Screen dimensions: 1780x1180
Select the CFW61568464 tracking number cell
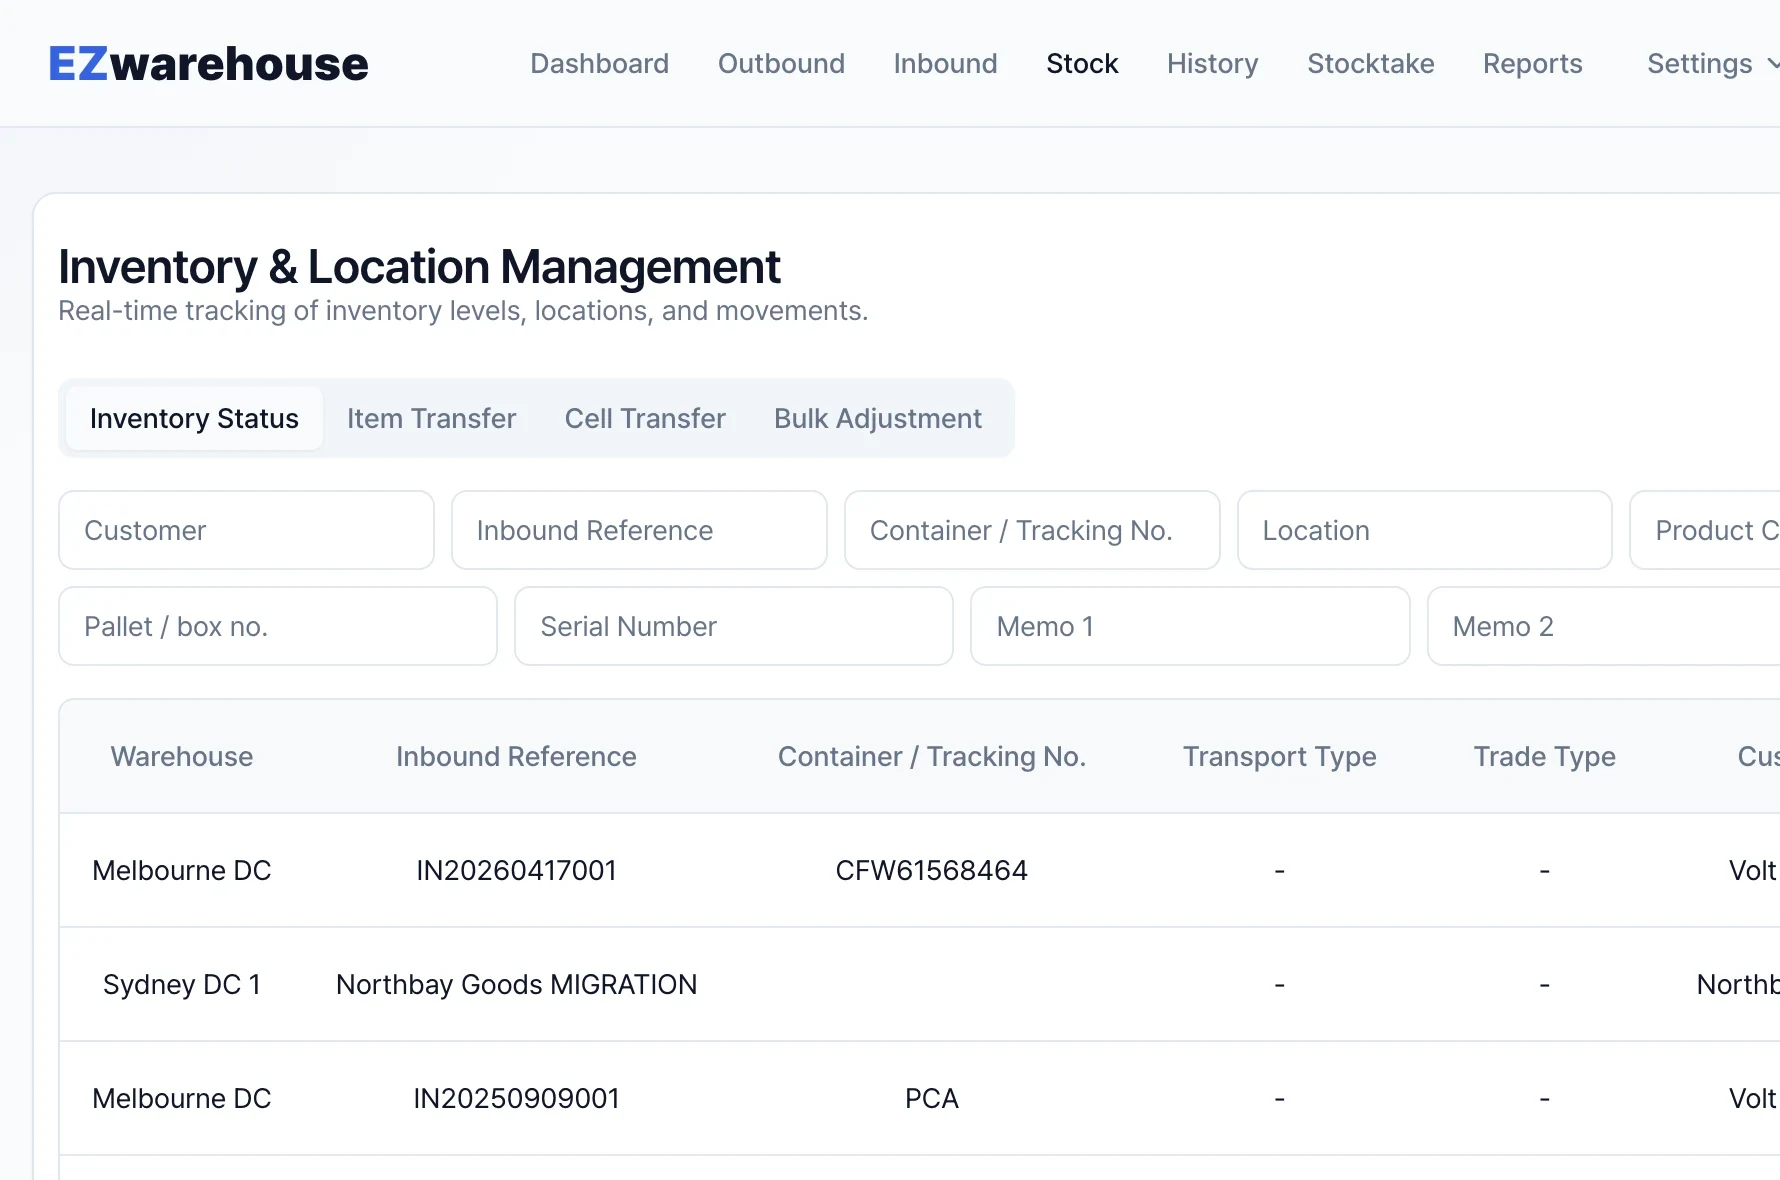(932, 871)
